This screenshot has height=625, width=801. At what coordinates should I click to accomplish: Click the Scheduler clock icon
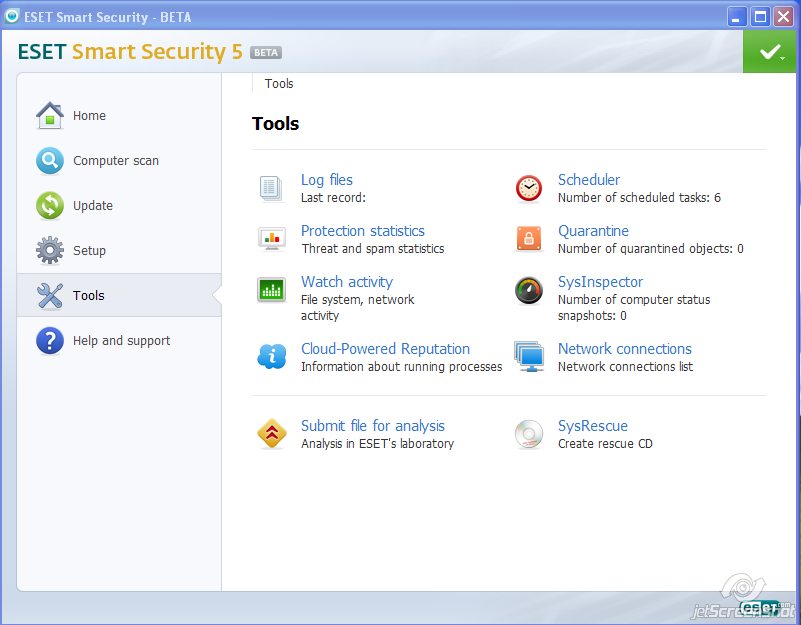point(529,188)
